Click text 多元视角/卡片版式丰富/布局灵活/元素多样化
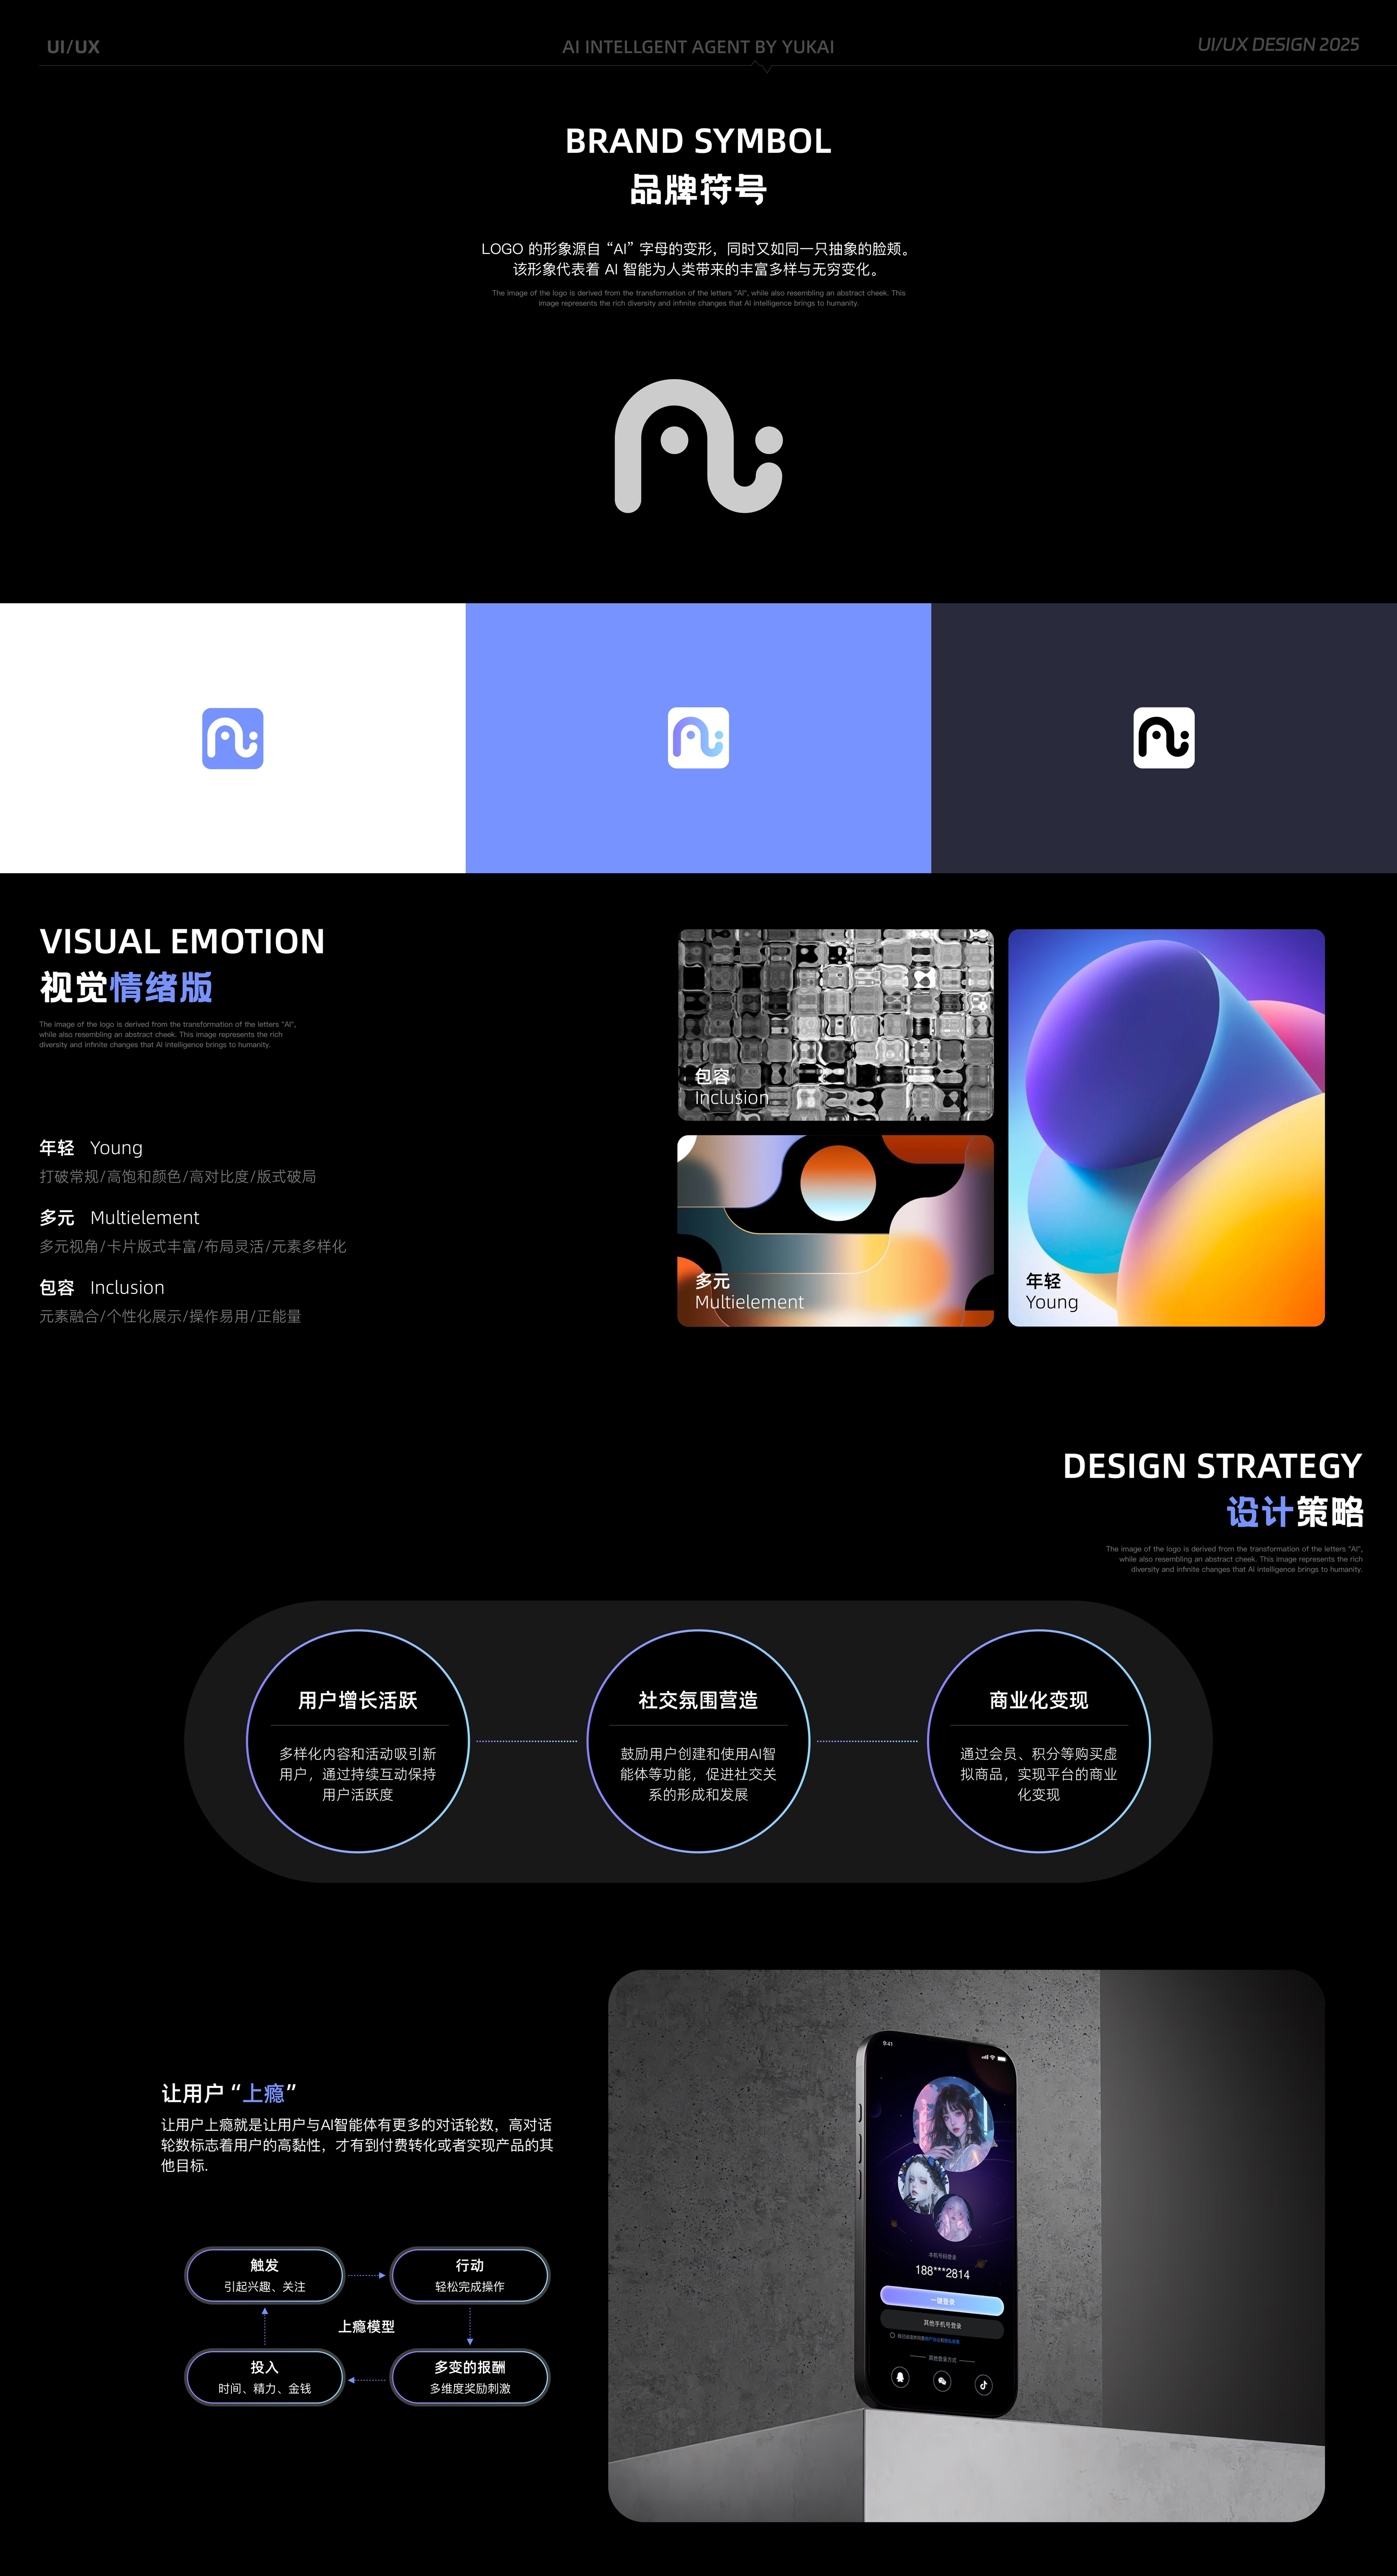Screen dimensions: 1397x2576 (193, 1247)
